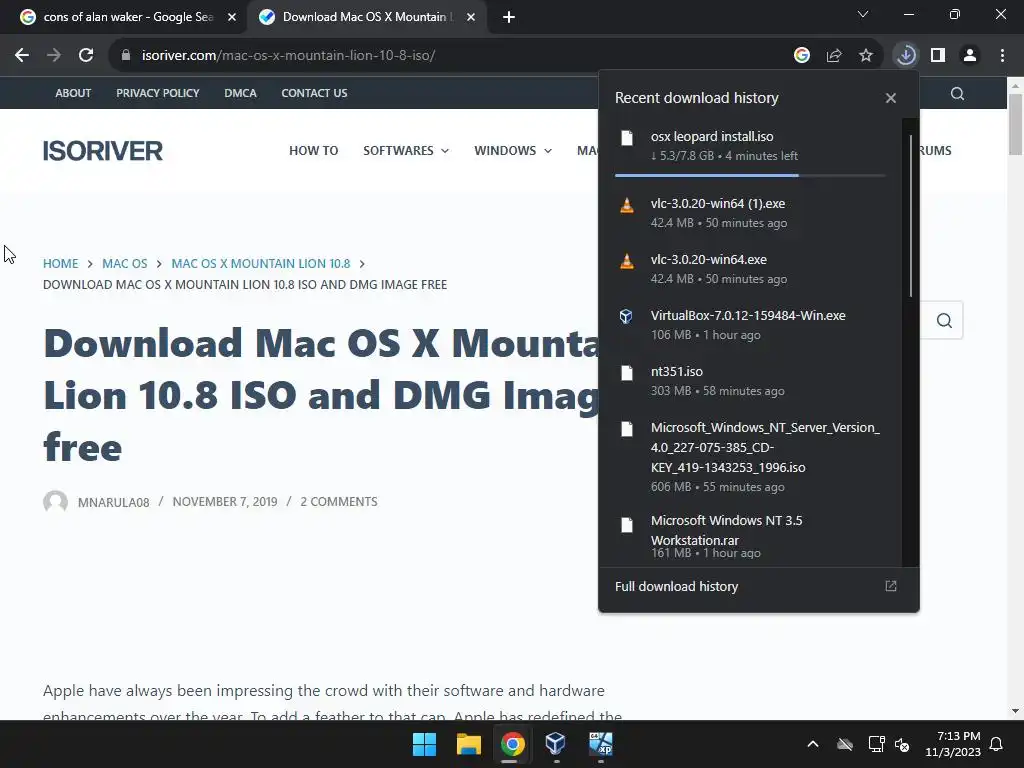This screenshot has height=768, width=1024.
Task: Click the author avatar image
Action: [56, 502]
